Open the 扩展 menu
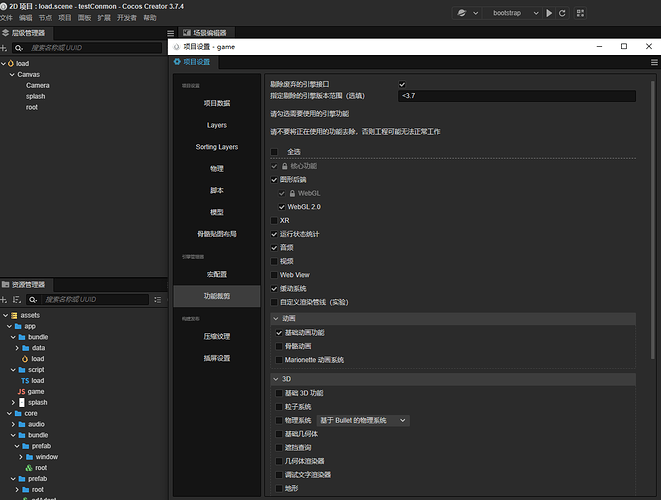Viewport: 661px width, 500px height. tap(104, 18)
